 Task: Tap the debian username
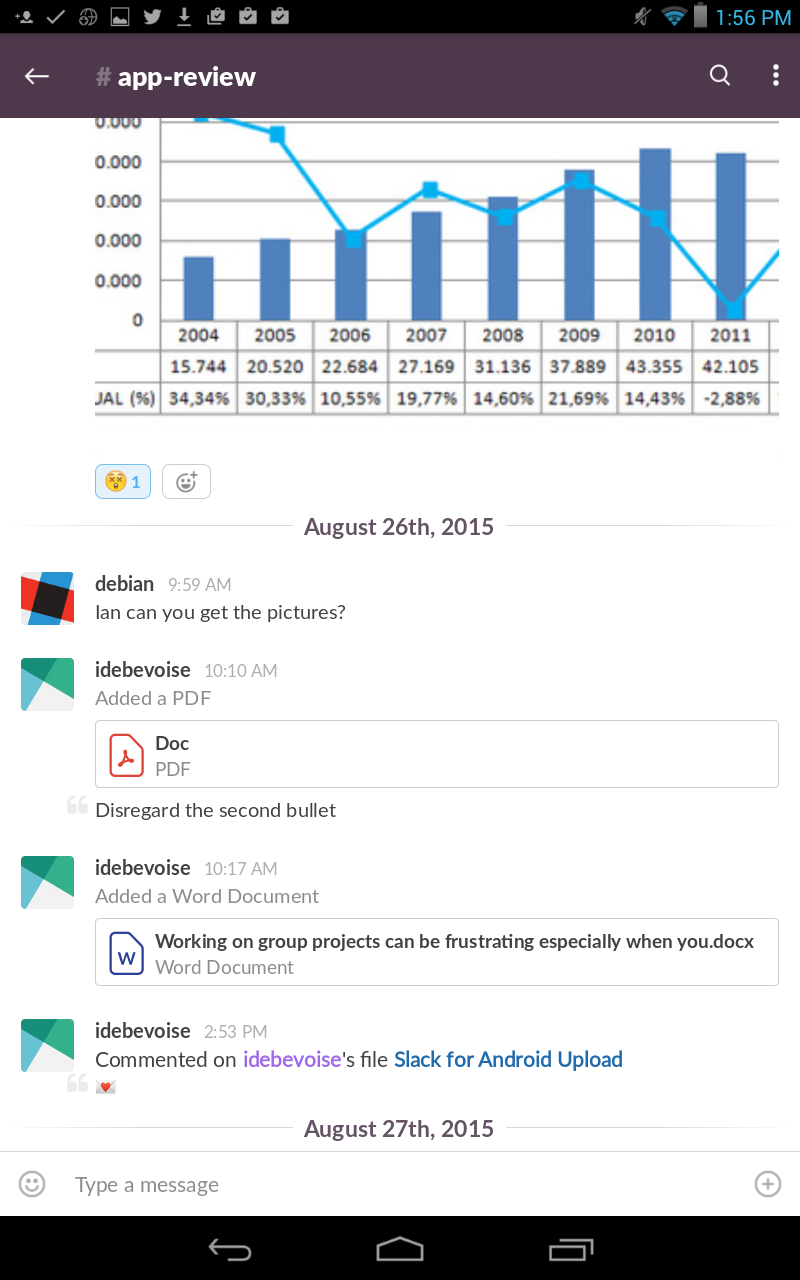coord(125,584)
